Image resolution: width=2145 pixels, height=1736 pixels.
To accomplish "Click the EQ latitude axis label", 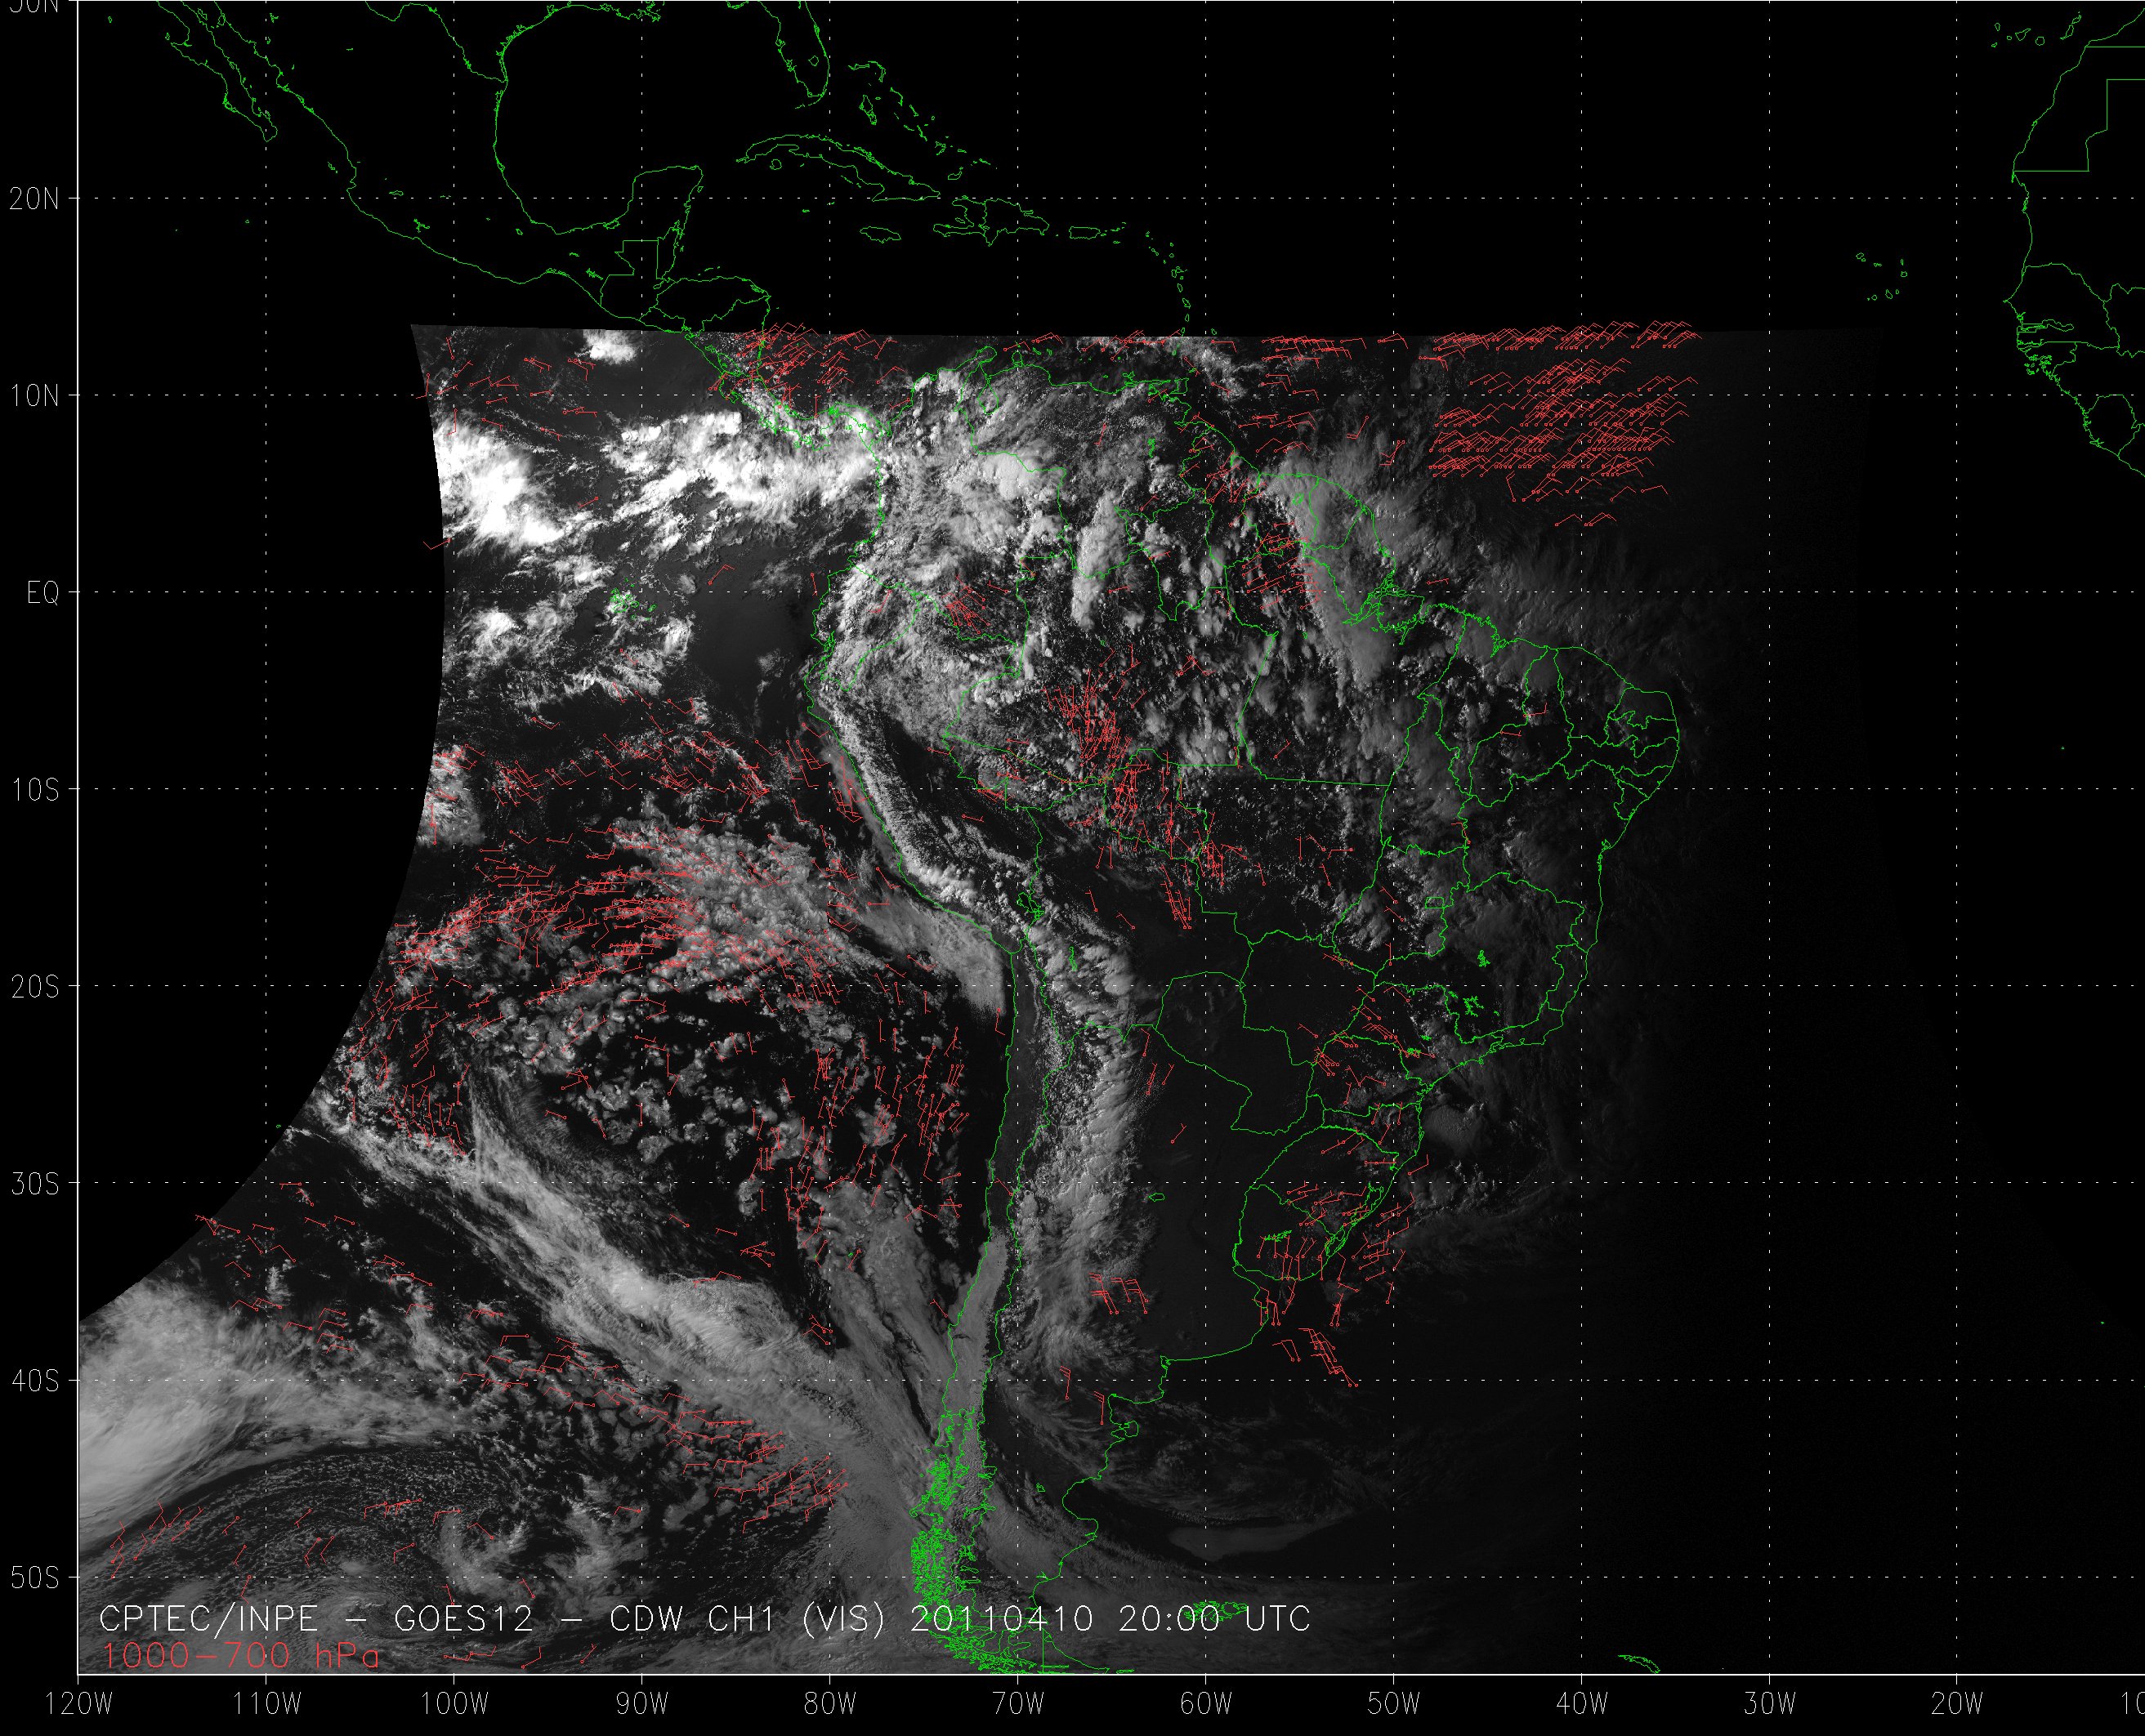I will click(x=43, y=593).
